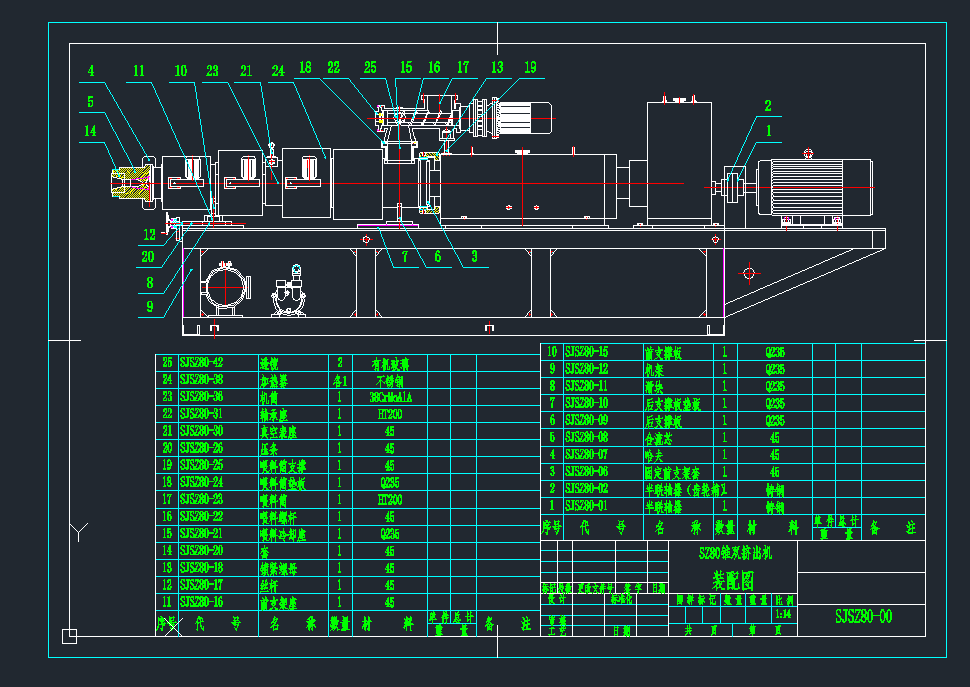The height and width of the screenshot is (687, 970).
Task: Click the small square marker at bottom-left corner
Action: (69, 635)
